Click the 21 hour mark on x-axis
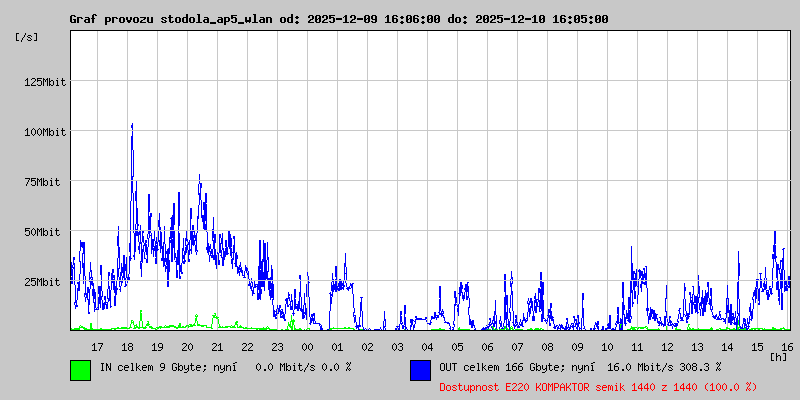Viewport: 800px width, 400px height. (x=217, y=346)
